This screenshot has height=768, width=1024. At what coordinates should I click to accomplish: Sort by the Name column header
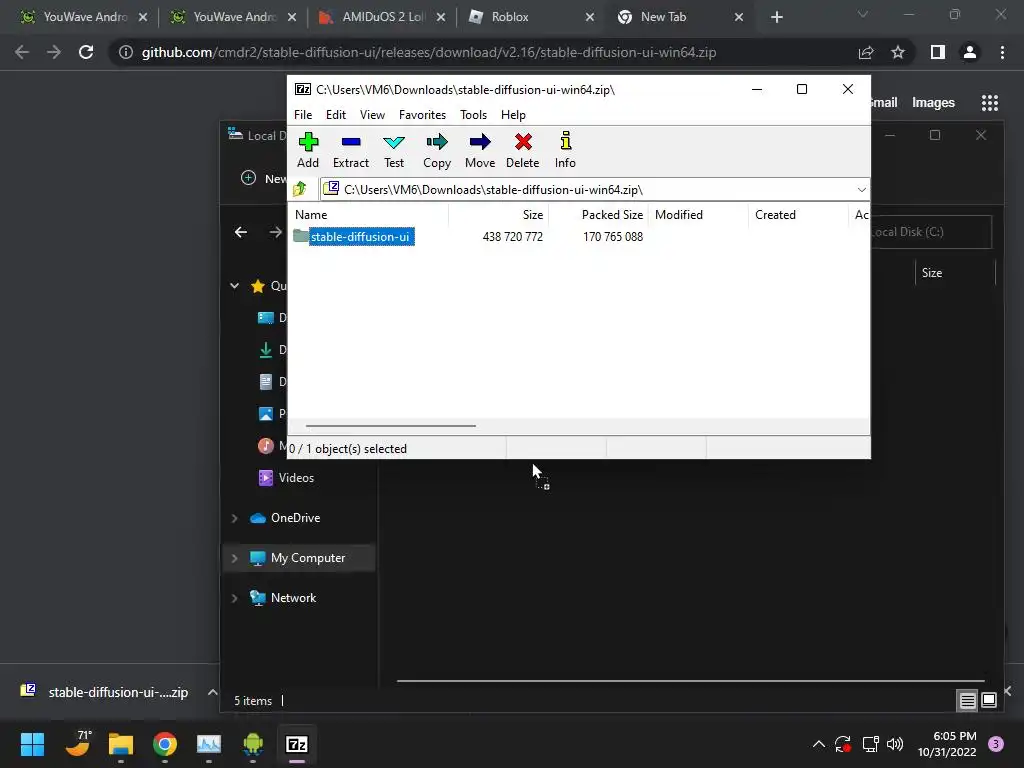[368, 215]
